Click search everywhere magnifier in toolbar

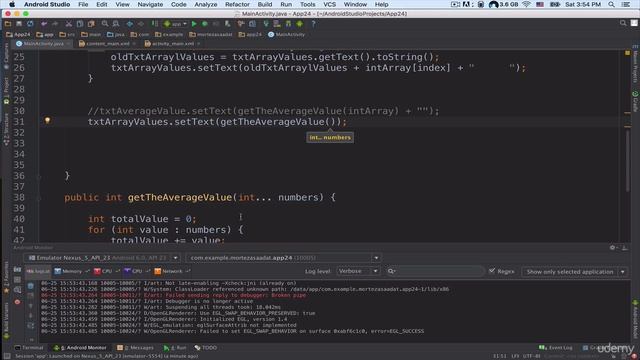point(623,23)
